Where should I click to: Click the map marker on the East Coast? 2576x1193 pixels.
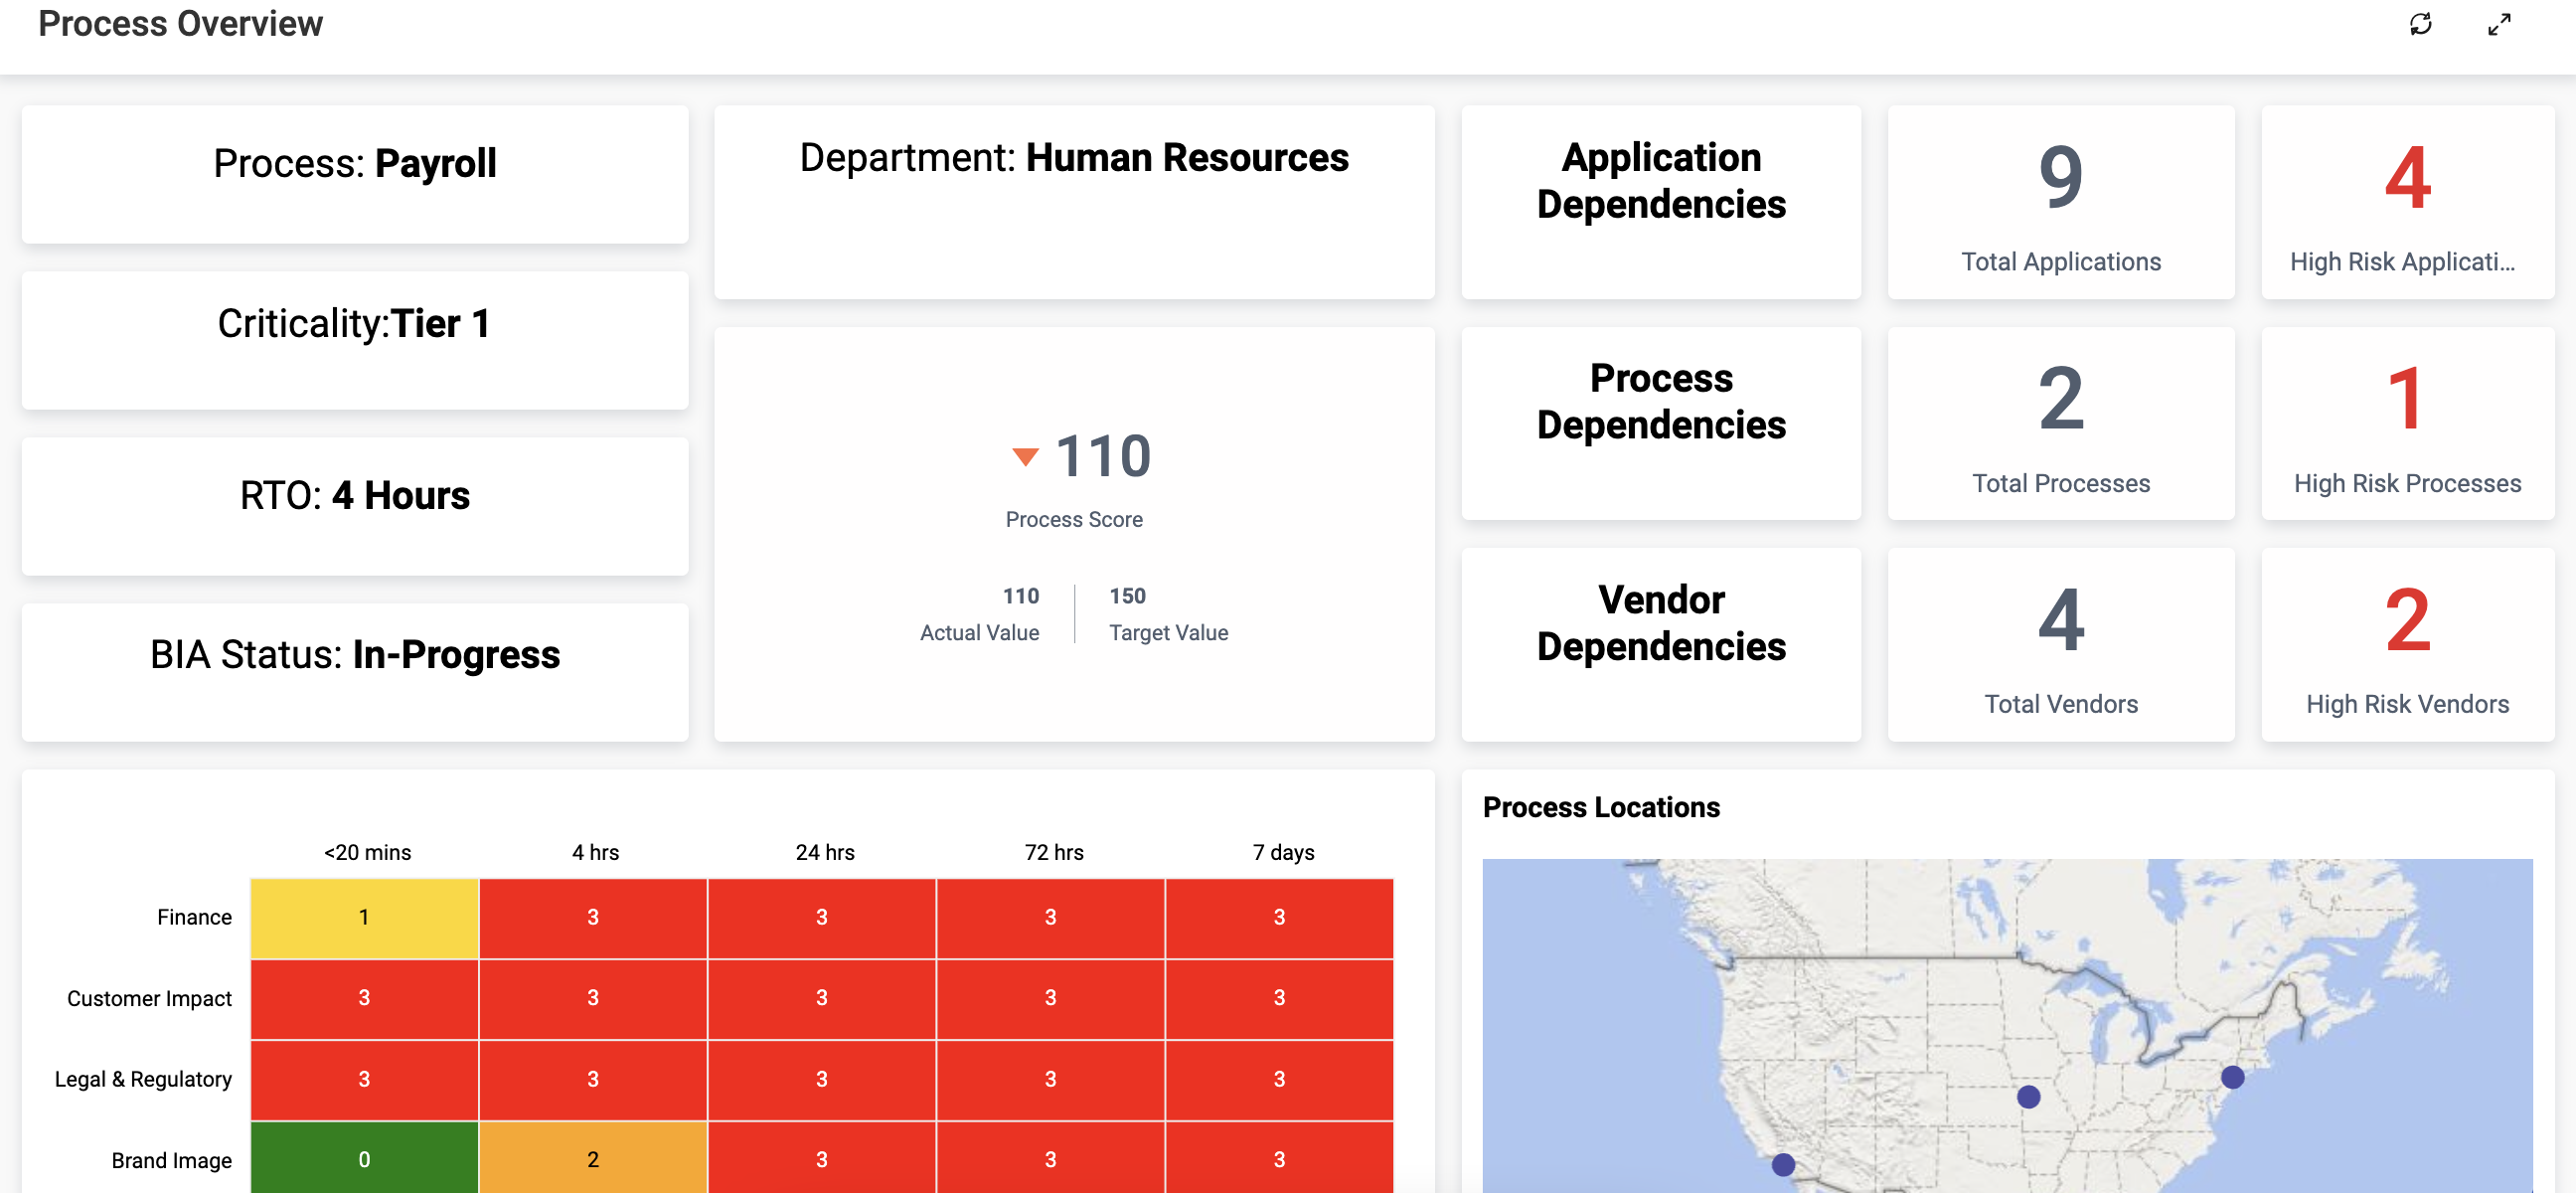[2232, 1077]
